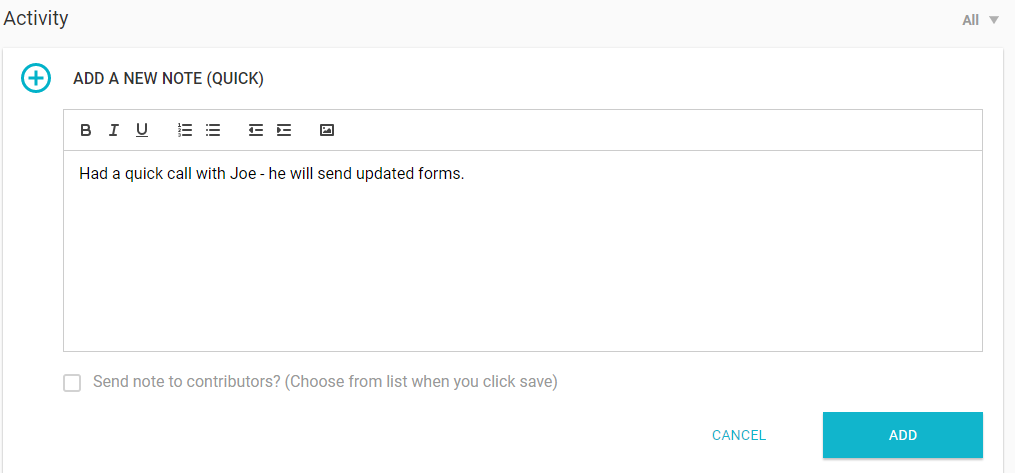The width and height of the screenshot is (1015, 473).
Task: Click the teal plus circle icon
Action: [x=36, y=78]
